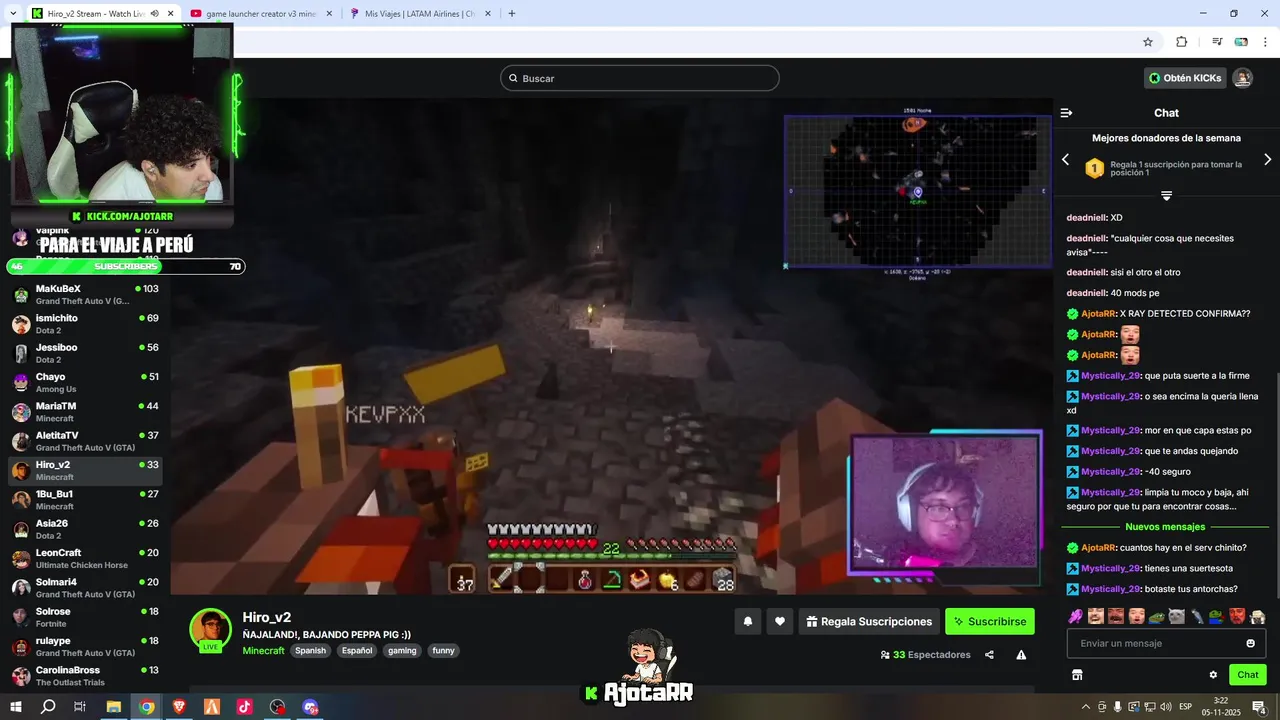Screen dimensions: 1280x720
Task: Report stream with warning triangle icon
Action: (x=1021, y=655)
